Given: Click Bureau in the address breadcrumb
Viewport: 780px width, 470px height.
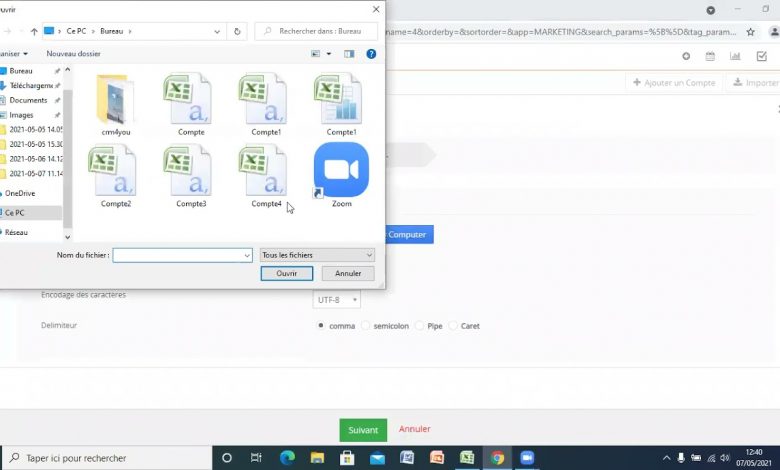Looking at the screenshot, I should tap(111, 31).
